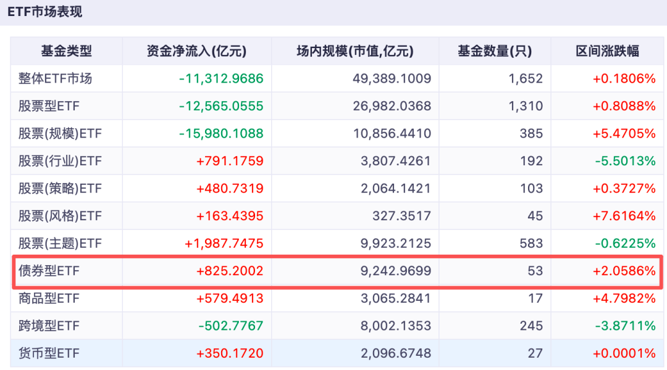667x370 pixels.
Task: Select the 股票型ETF row label
Action: 48,106
